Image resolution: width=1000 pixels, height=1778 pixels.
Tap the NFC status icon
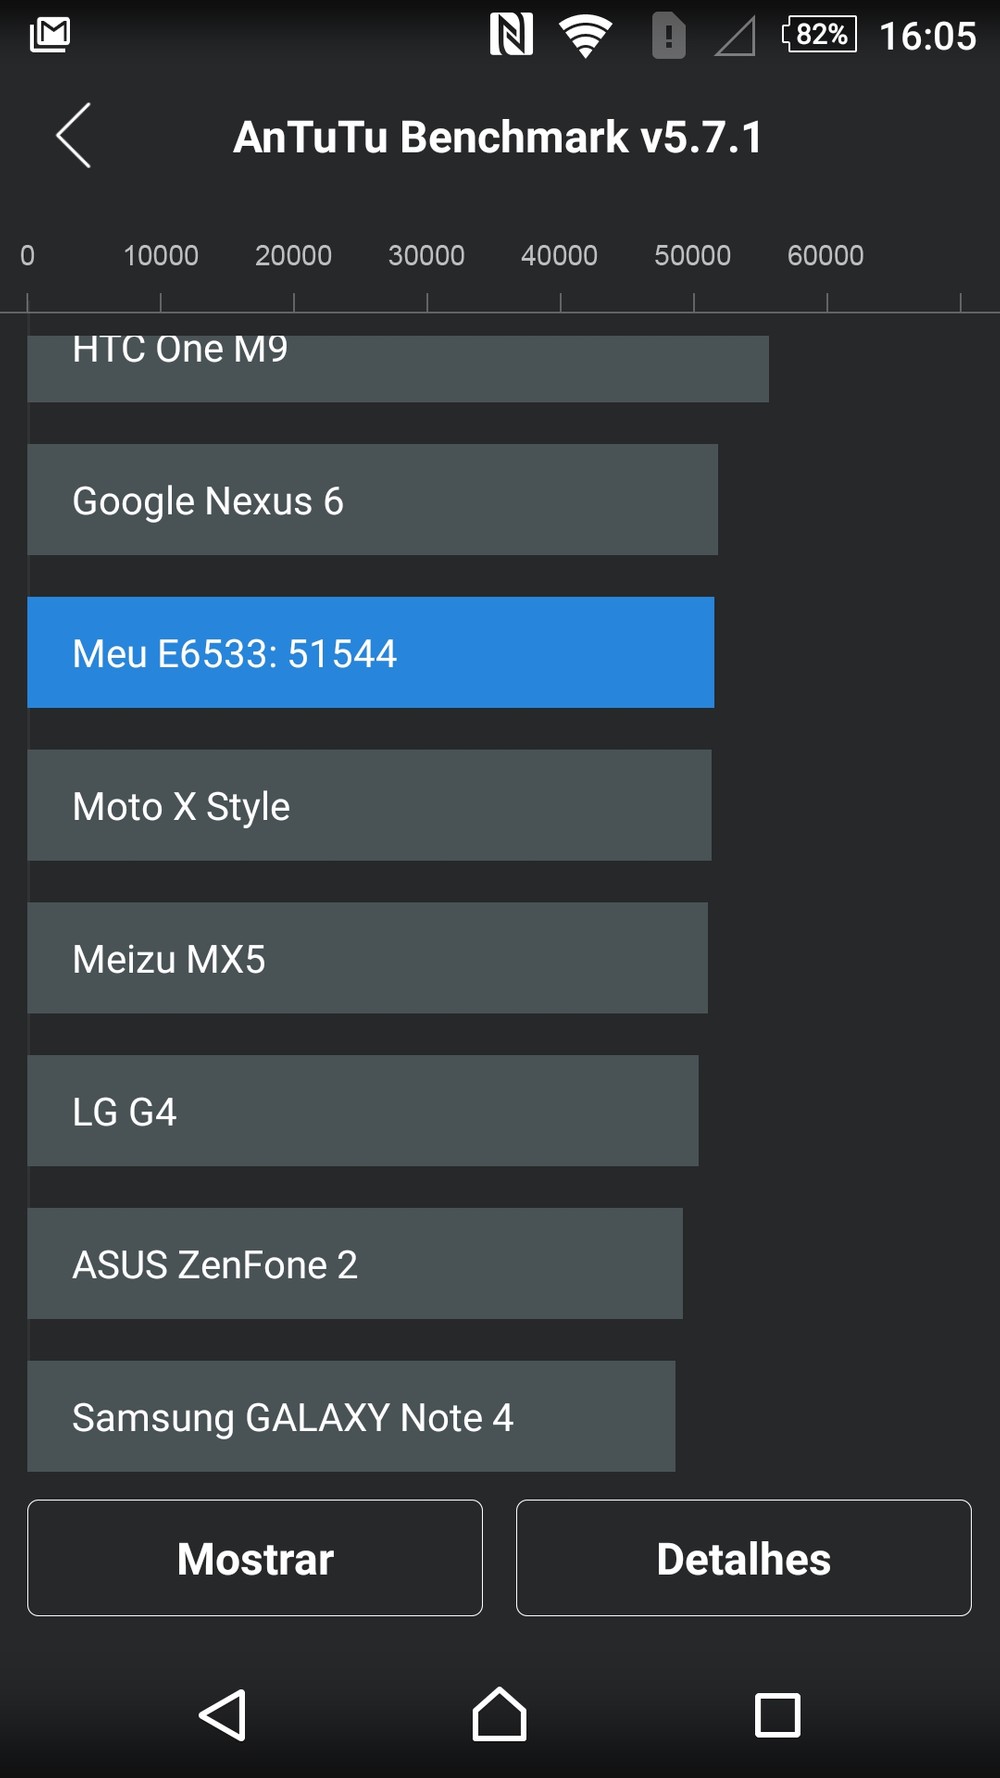pyautogui.click(x=511, y=35)
